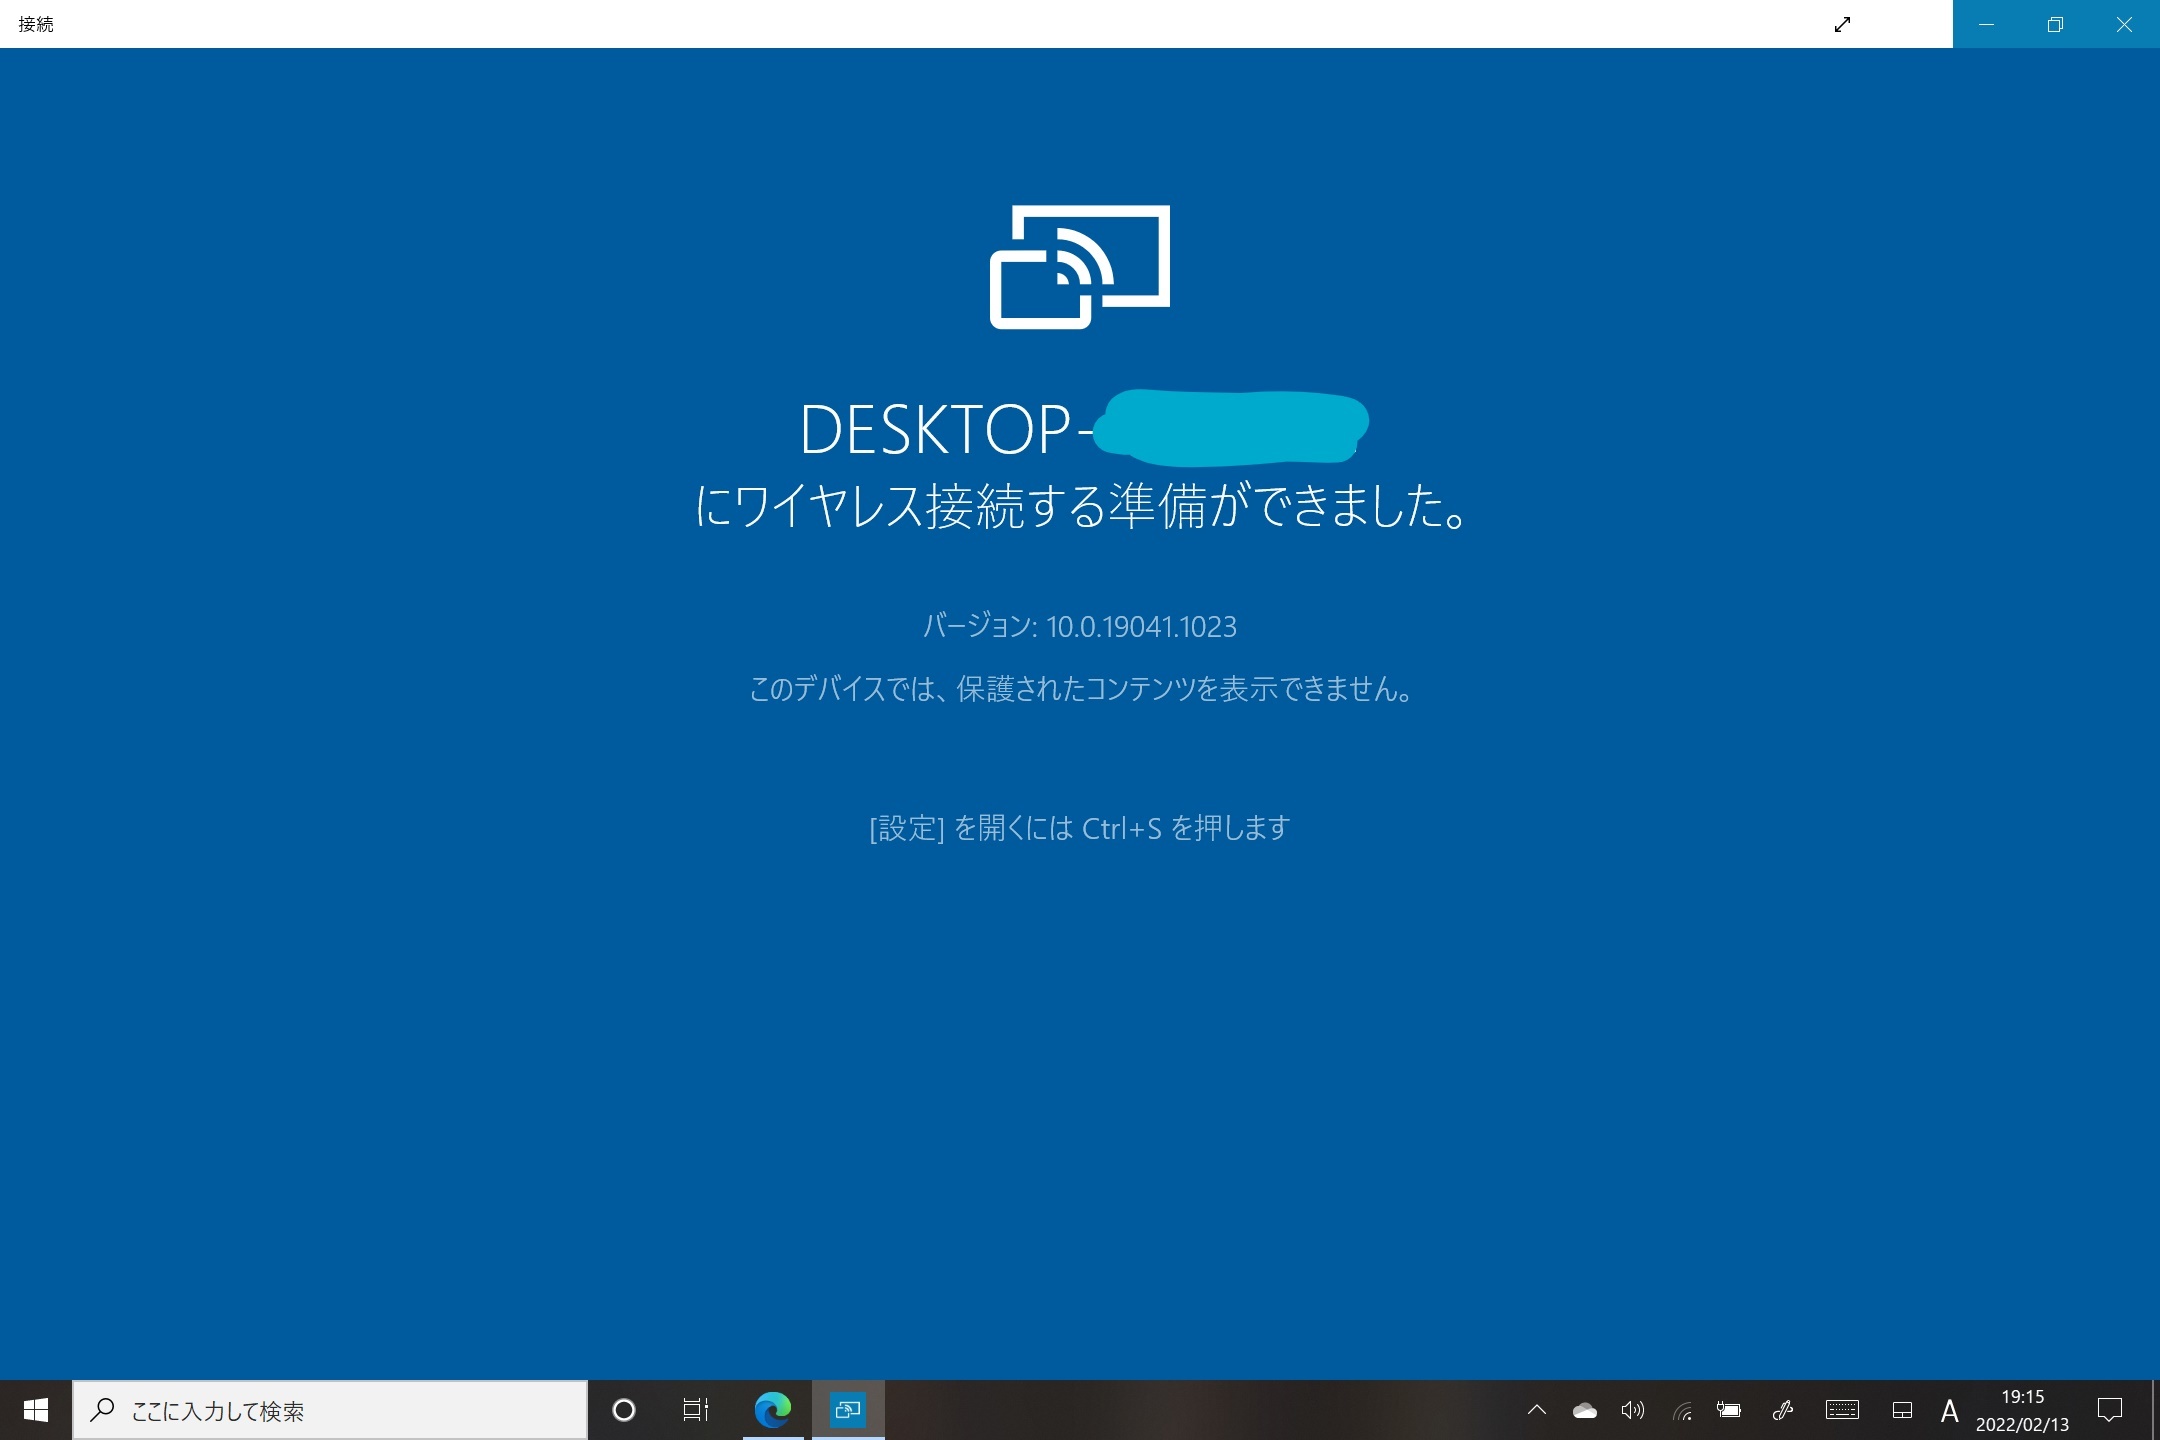The image size is (2160, 1440).
Task: Launch Microsoft Edge from the taskbar
Action: pos(772,1410)
